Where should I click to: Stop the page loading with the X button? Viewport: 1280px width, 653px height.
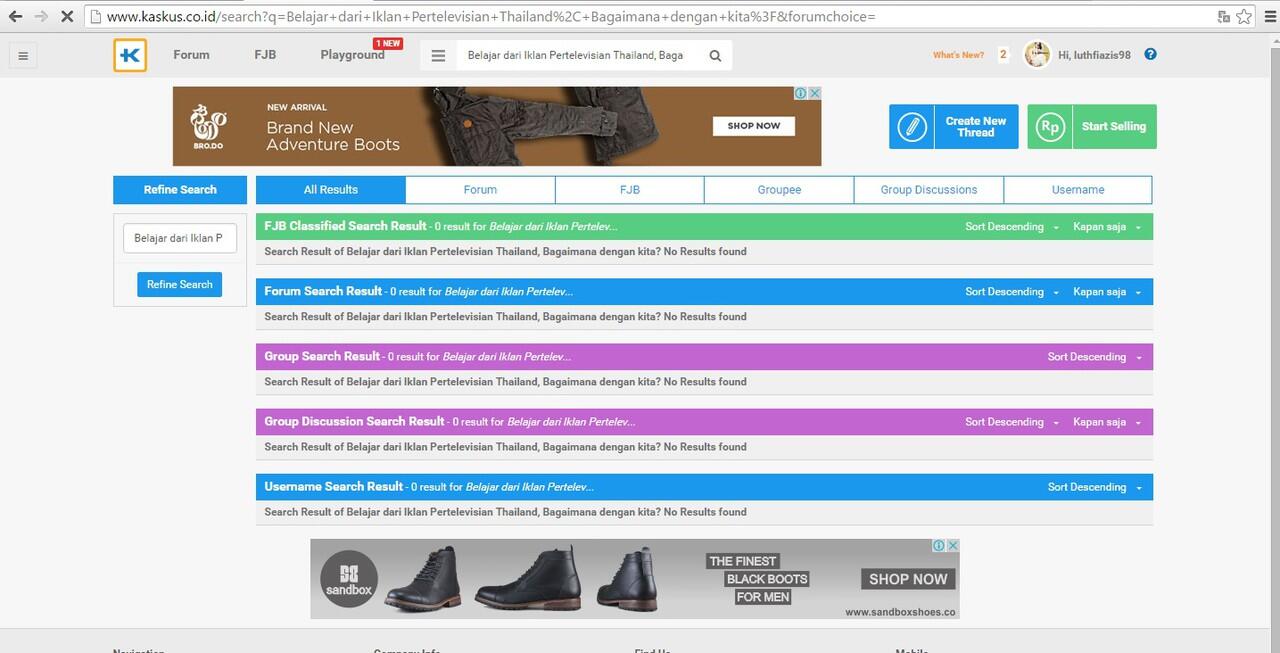(x=67, y=16)
